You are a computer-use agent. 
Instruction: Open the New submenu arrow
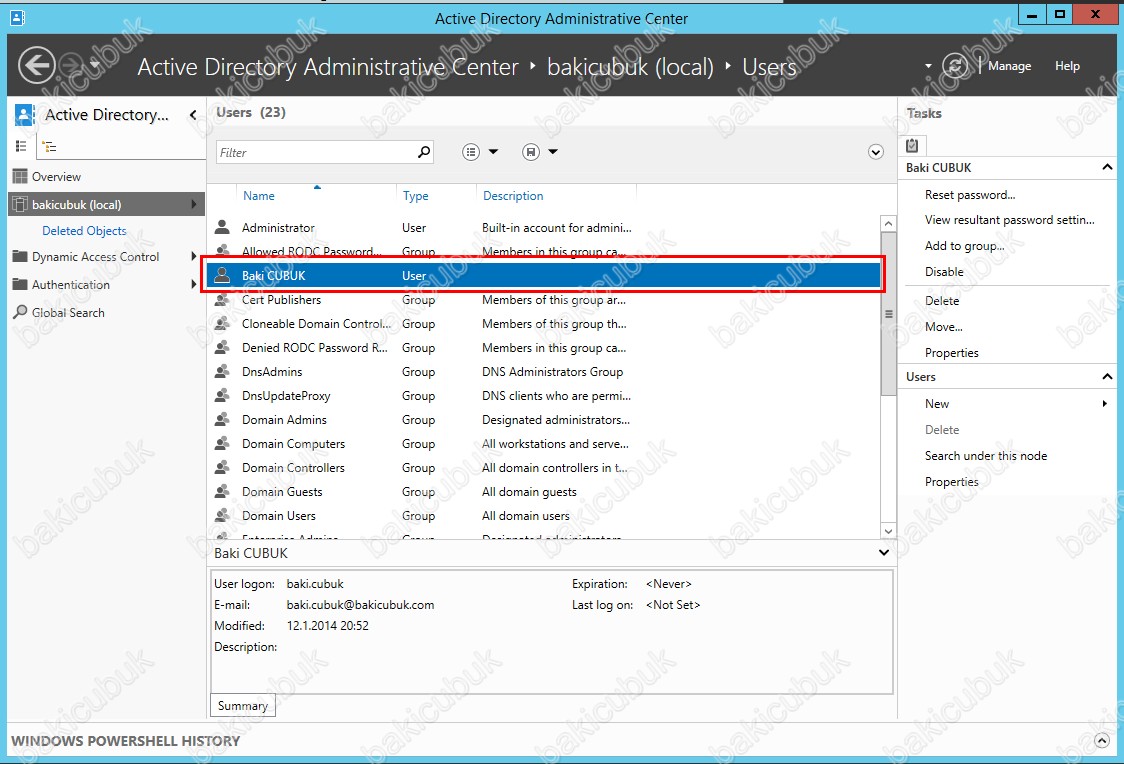point(1105,404)
